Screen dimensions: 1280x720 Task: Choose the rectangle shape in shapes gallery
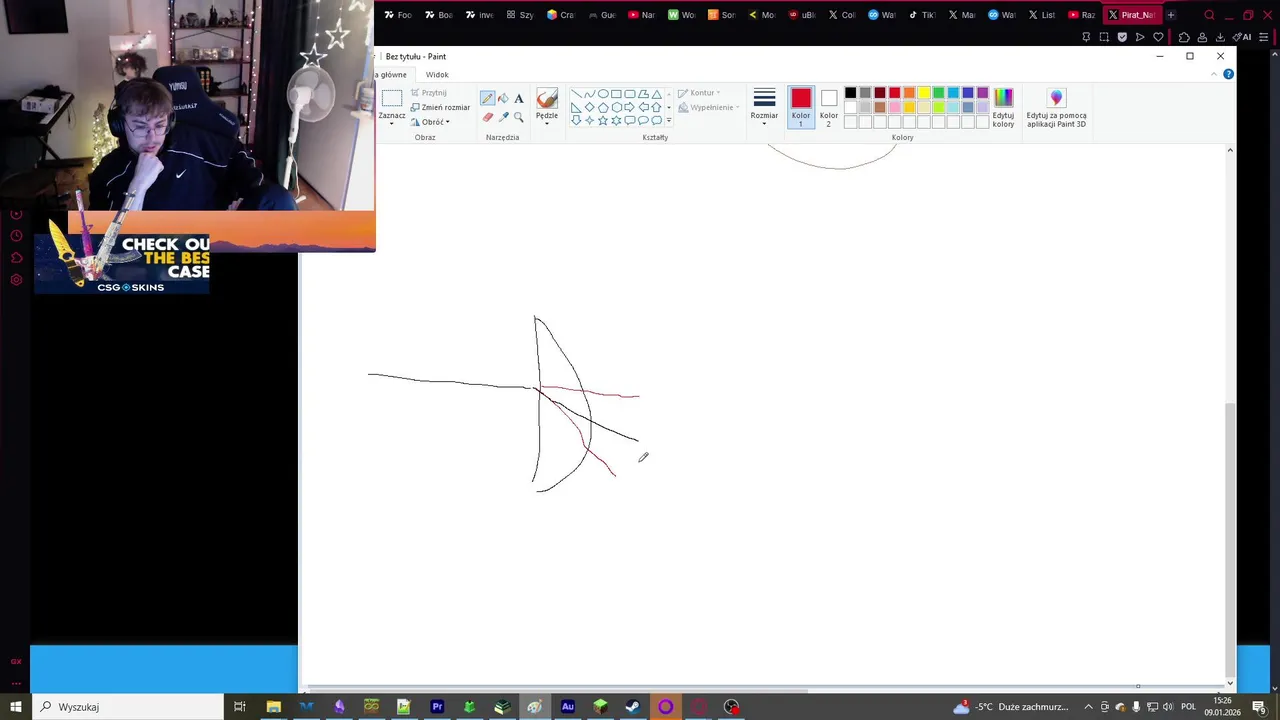coord(616,94)
